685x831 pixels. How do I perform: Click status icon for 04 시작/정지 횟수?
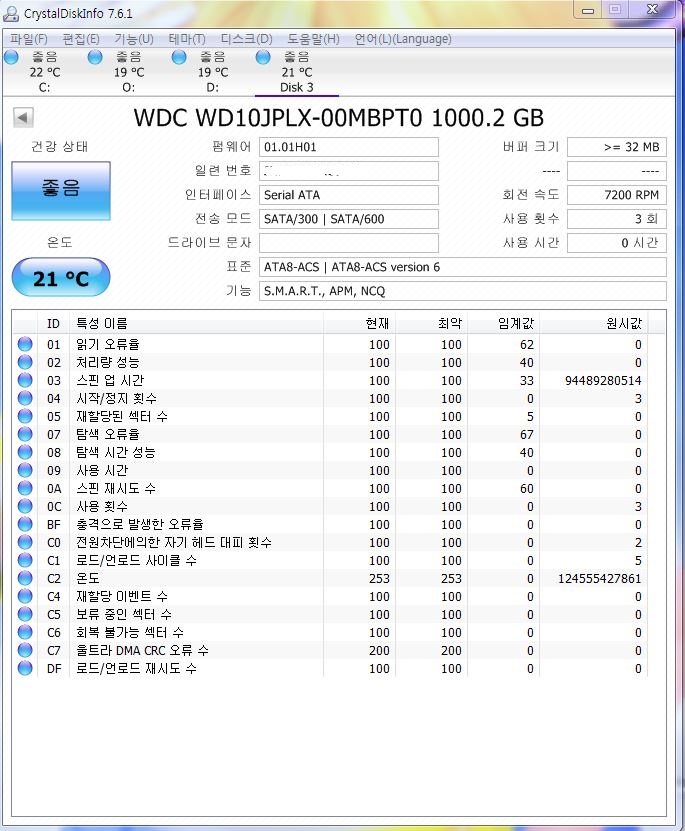[x=25, y=399]
